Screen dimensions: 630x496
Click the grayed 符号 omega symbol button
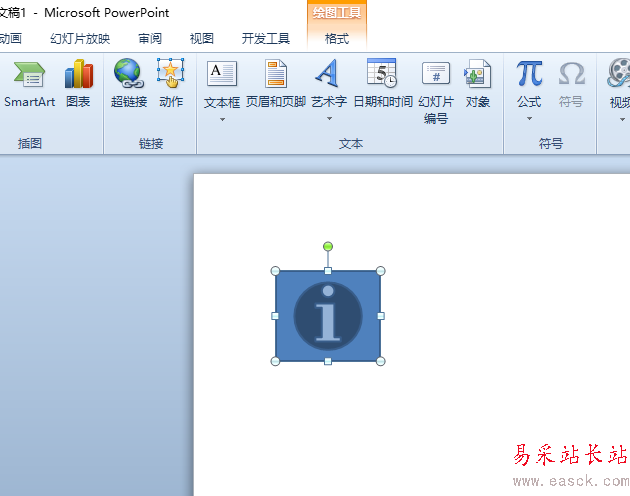571,84
